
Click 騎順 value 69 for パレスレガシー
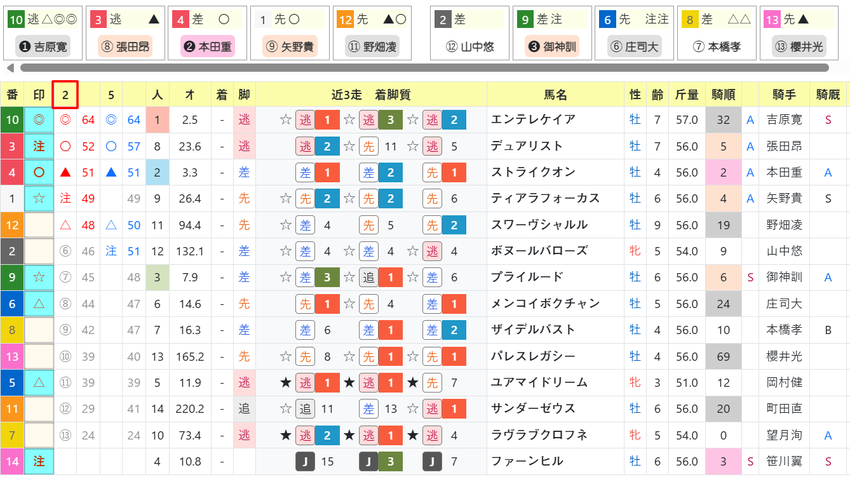723,357
